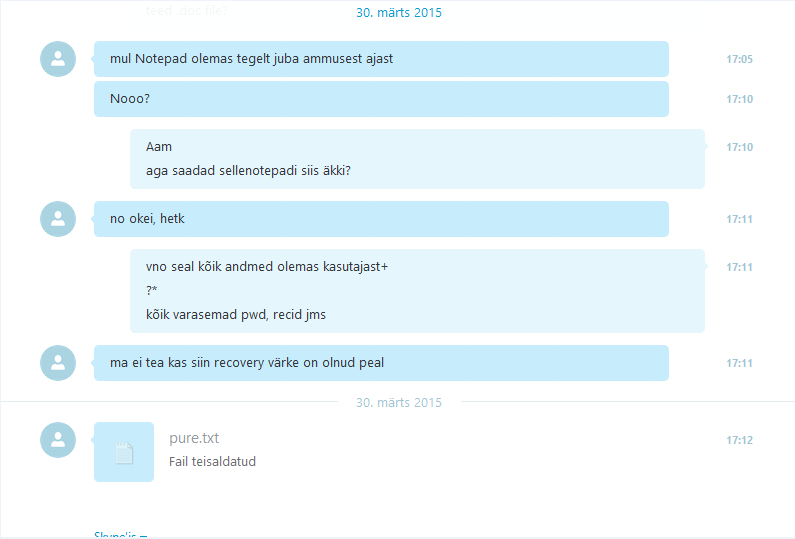Open the top '30. märts 2015' date header
The width and height of the screenshot is (795, 539).
(x=399, y=13)
